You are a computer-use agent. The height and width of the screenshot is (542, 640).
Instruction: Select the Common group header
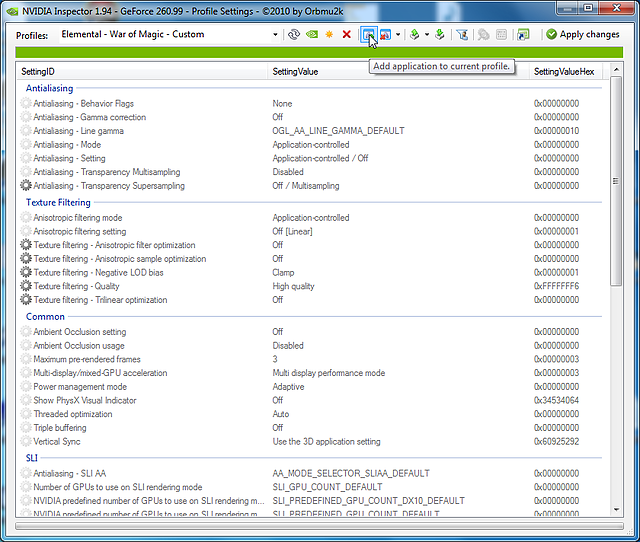pyautogui.click(x=45, y=317)
